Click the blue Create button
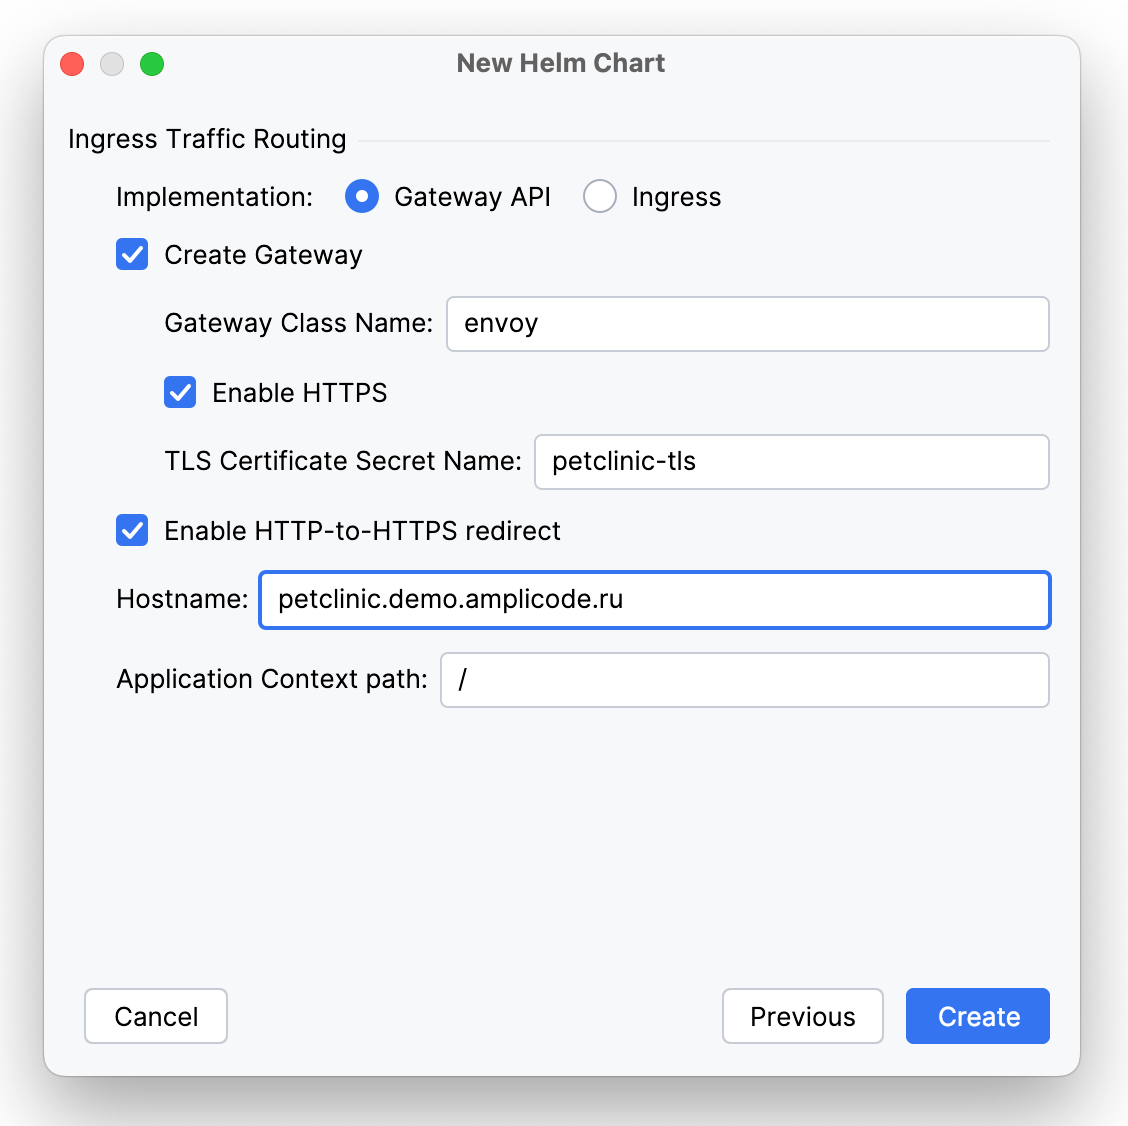 coord(977,1016)
